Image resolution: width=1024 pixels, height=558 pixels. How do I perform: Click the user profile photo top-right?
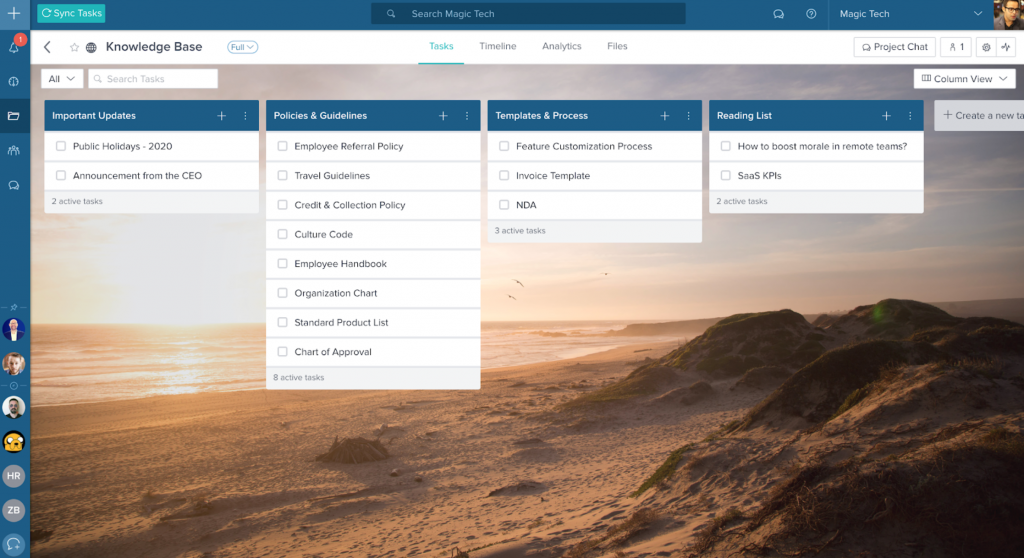point(1008,14)
